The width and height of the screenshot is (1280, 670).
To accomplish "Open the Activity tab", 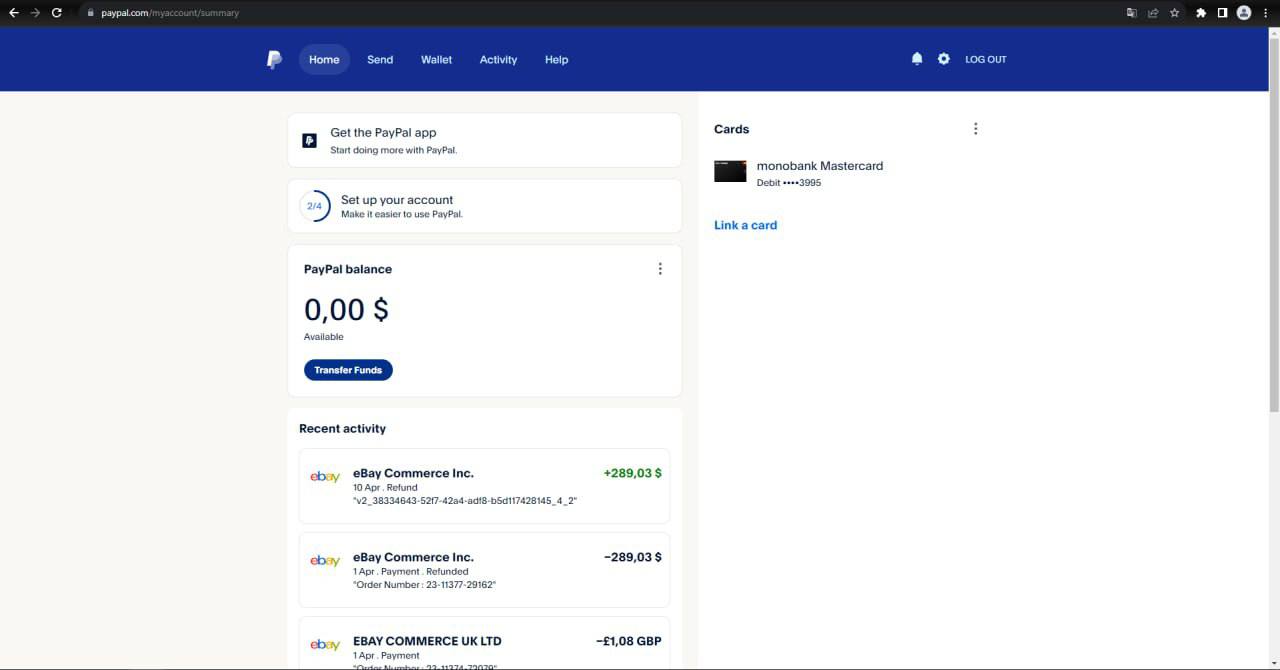I will pyautogui.click(x=498, y=60).
